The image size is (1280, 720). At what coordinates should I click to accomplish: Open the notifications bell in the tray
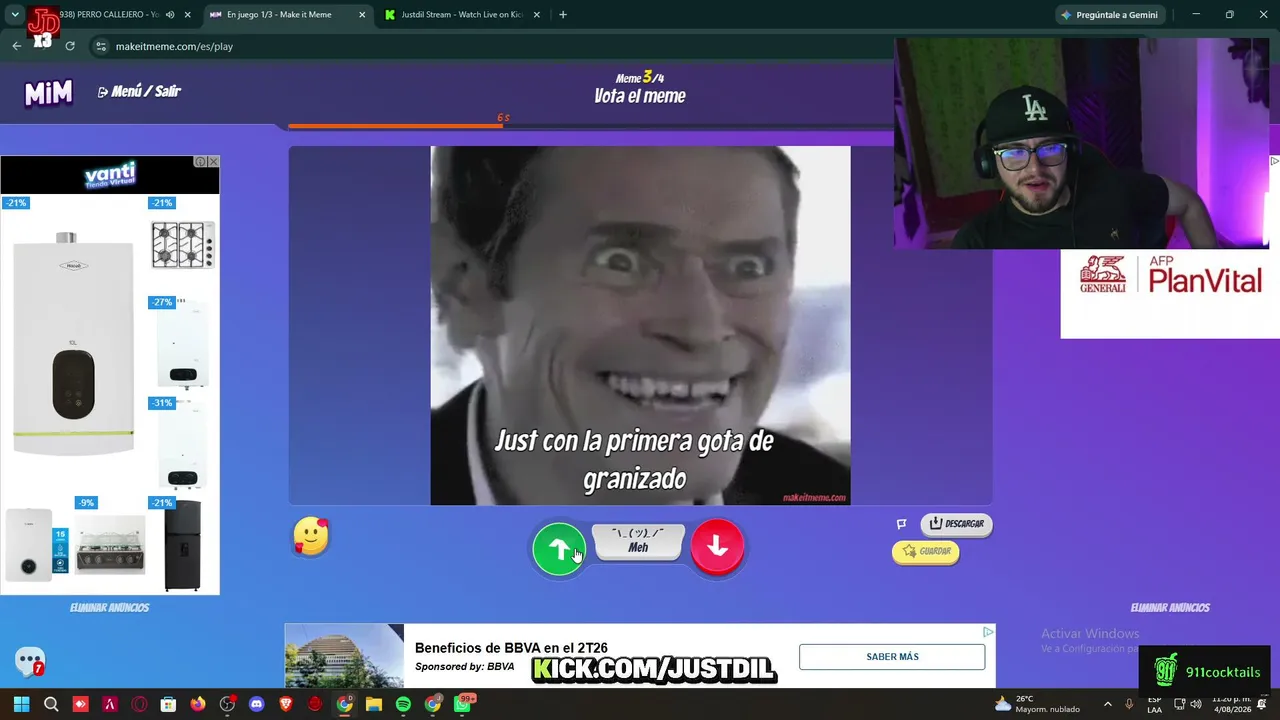click(x=1262, y=704)
